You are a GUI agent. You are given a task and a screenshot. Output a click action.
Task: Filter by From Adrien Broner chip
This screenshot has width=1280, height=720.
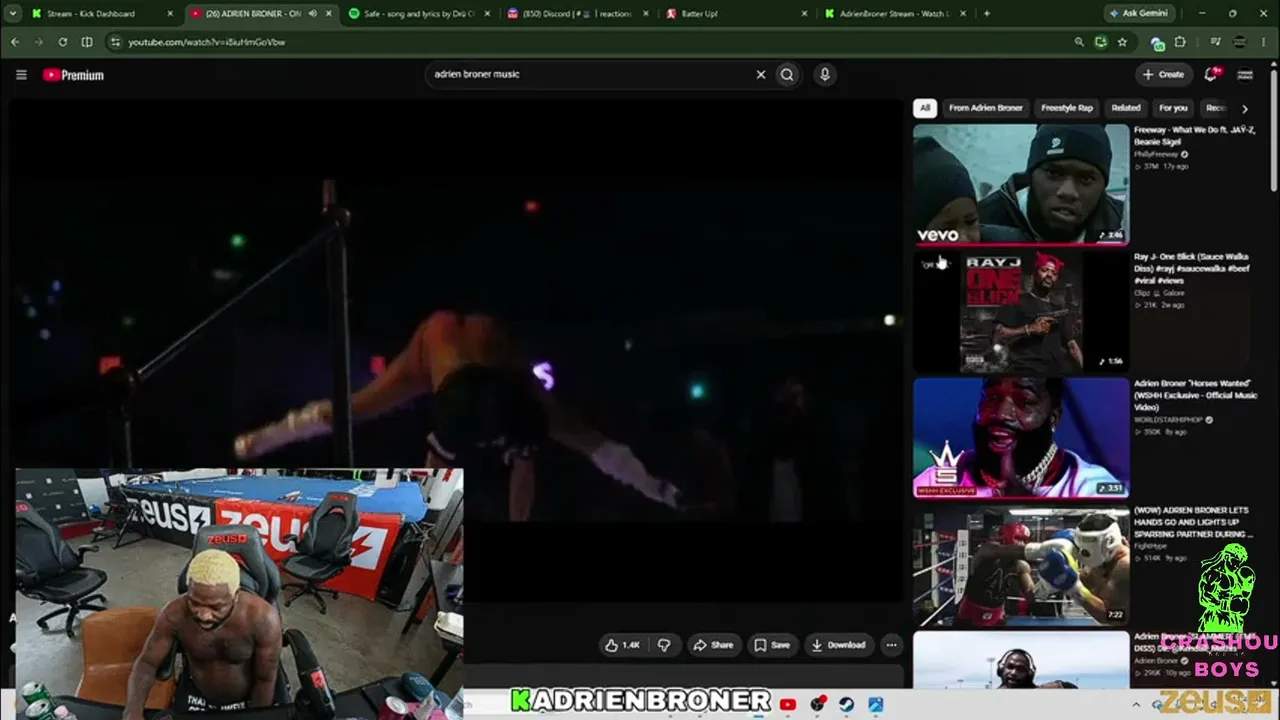(x=986, y=108)
